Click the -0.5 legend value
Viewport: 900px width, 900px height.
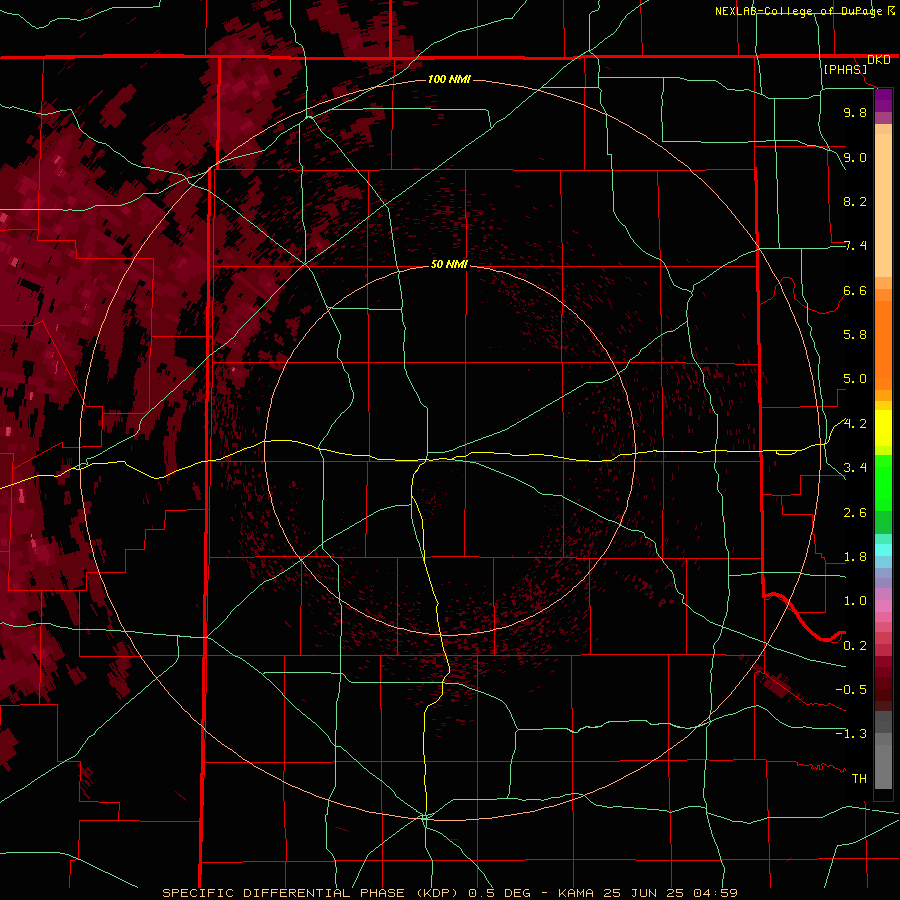[x=851, y=690]
